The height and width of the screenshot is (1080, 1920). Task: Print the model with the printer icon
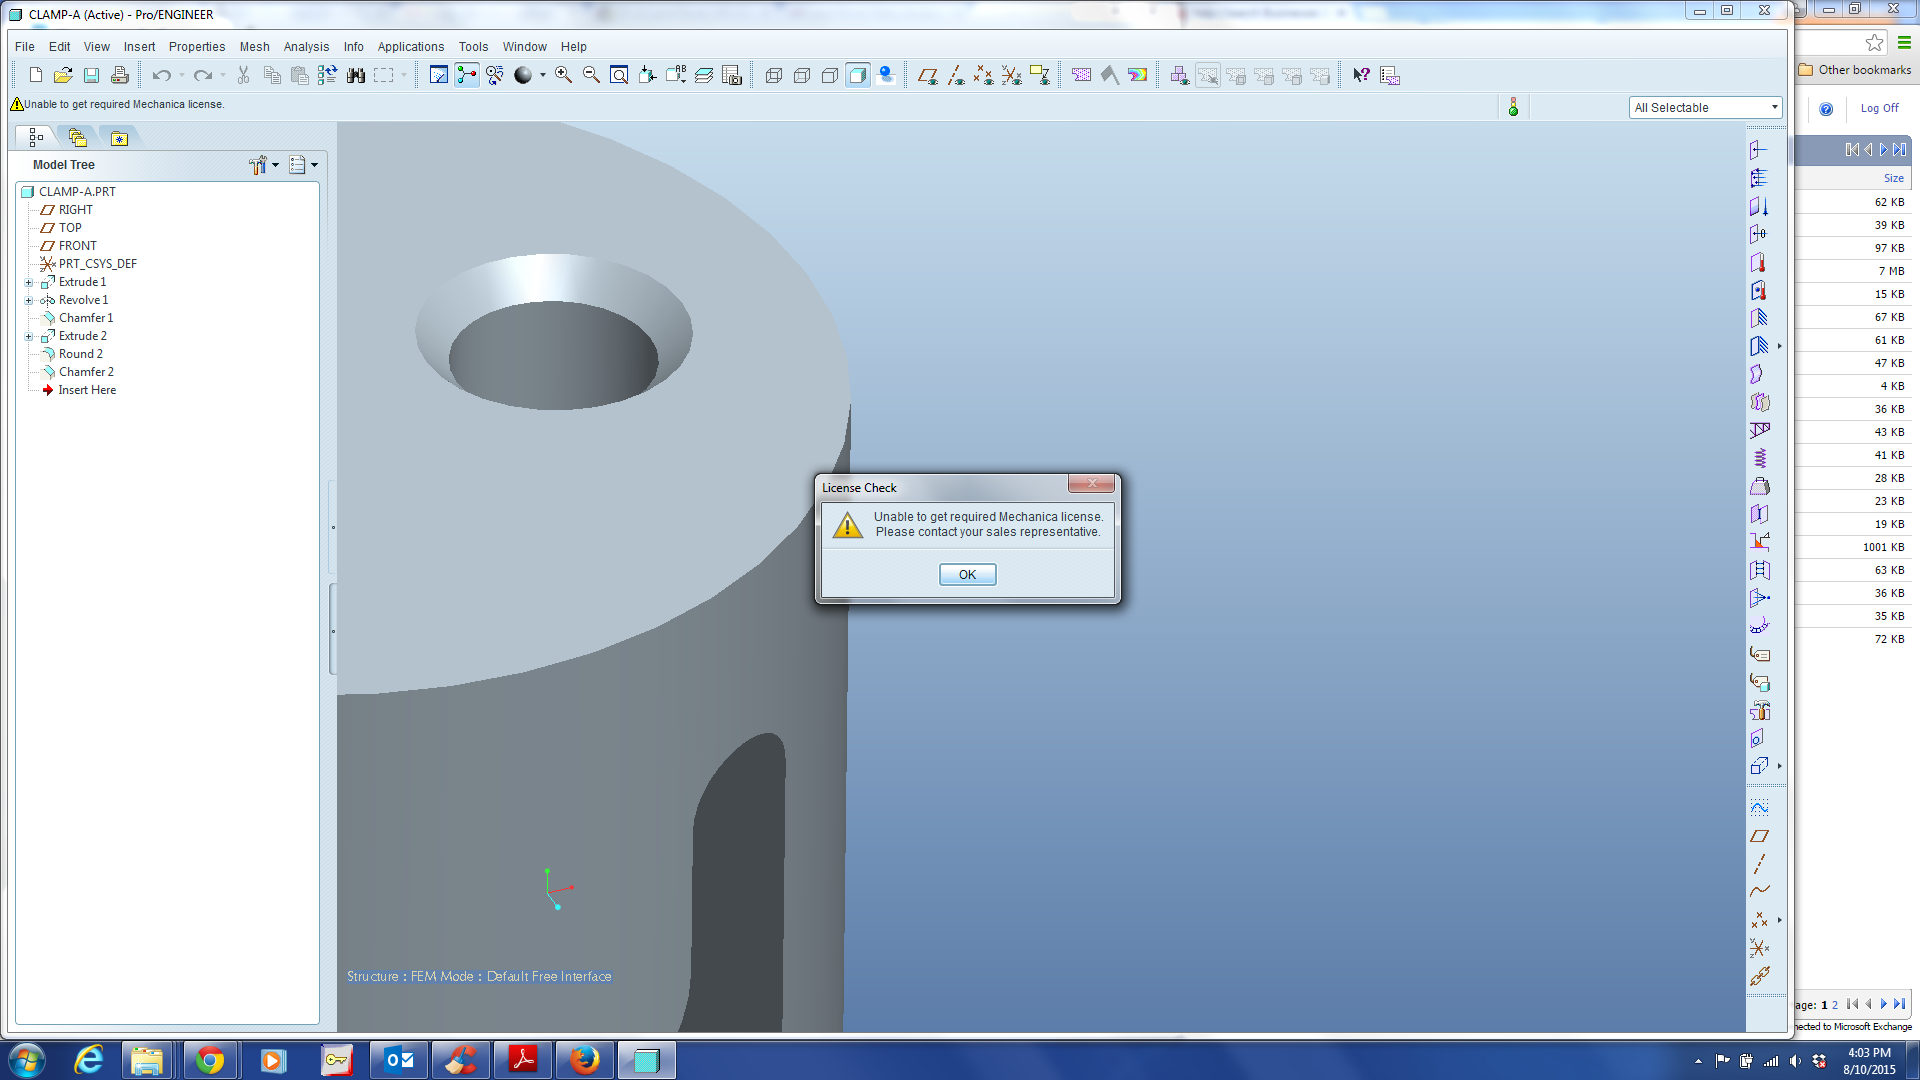(119, 75)
